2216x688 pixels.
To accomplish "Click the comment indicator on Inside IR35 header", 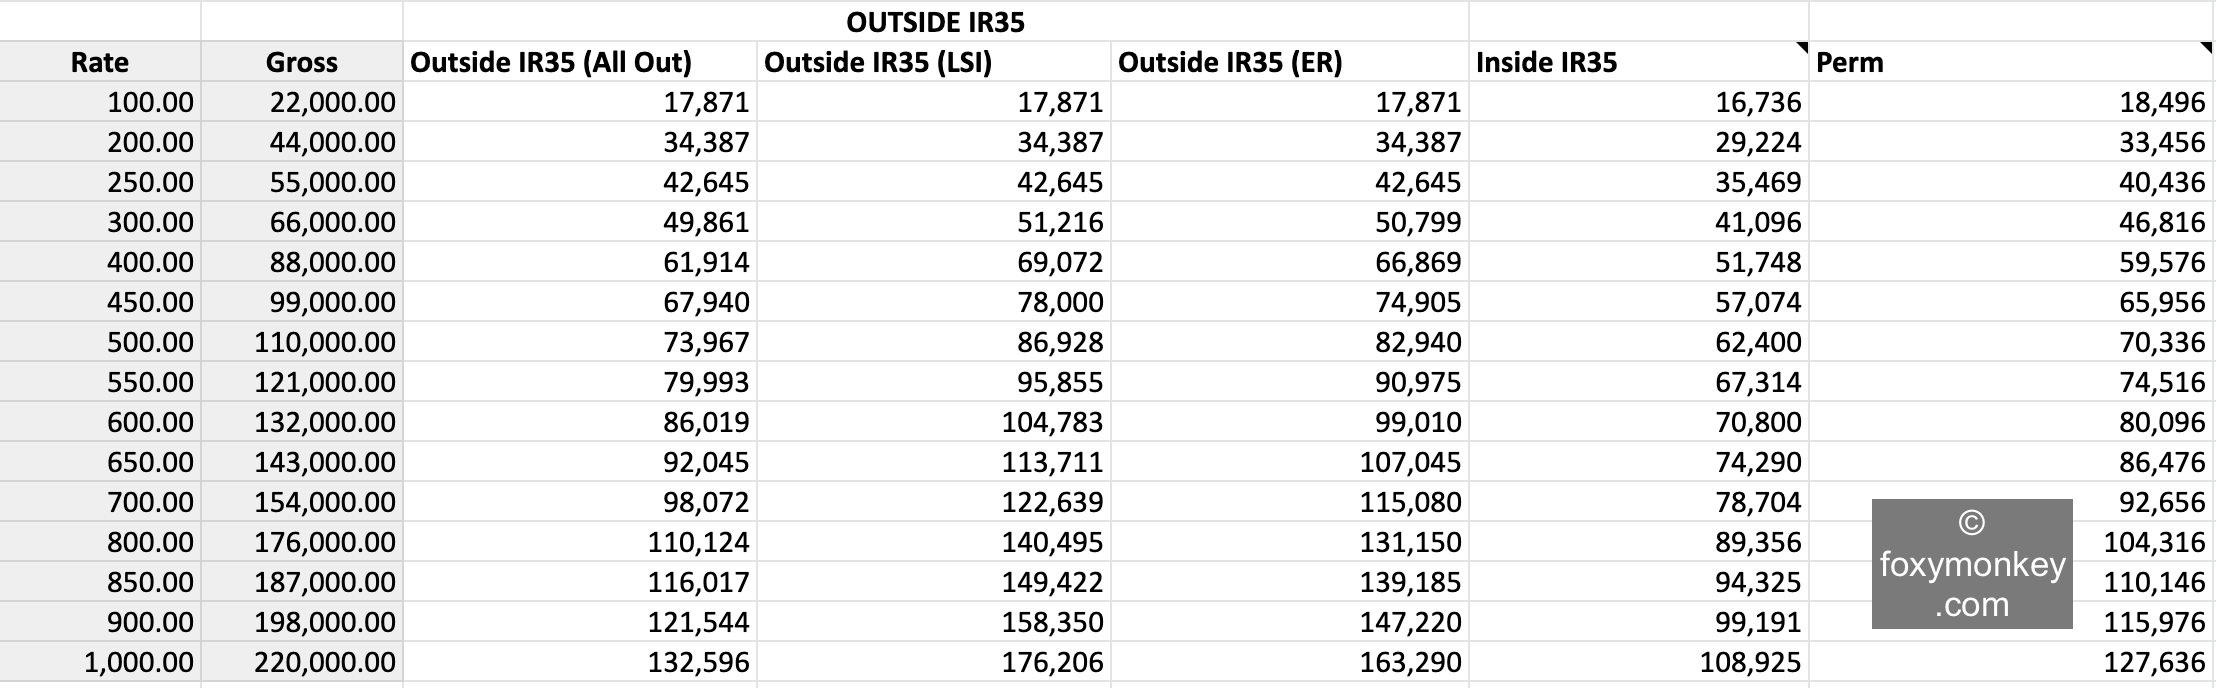I will 1802,47.
